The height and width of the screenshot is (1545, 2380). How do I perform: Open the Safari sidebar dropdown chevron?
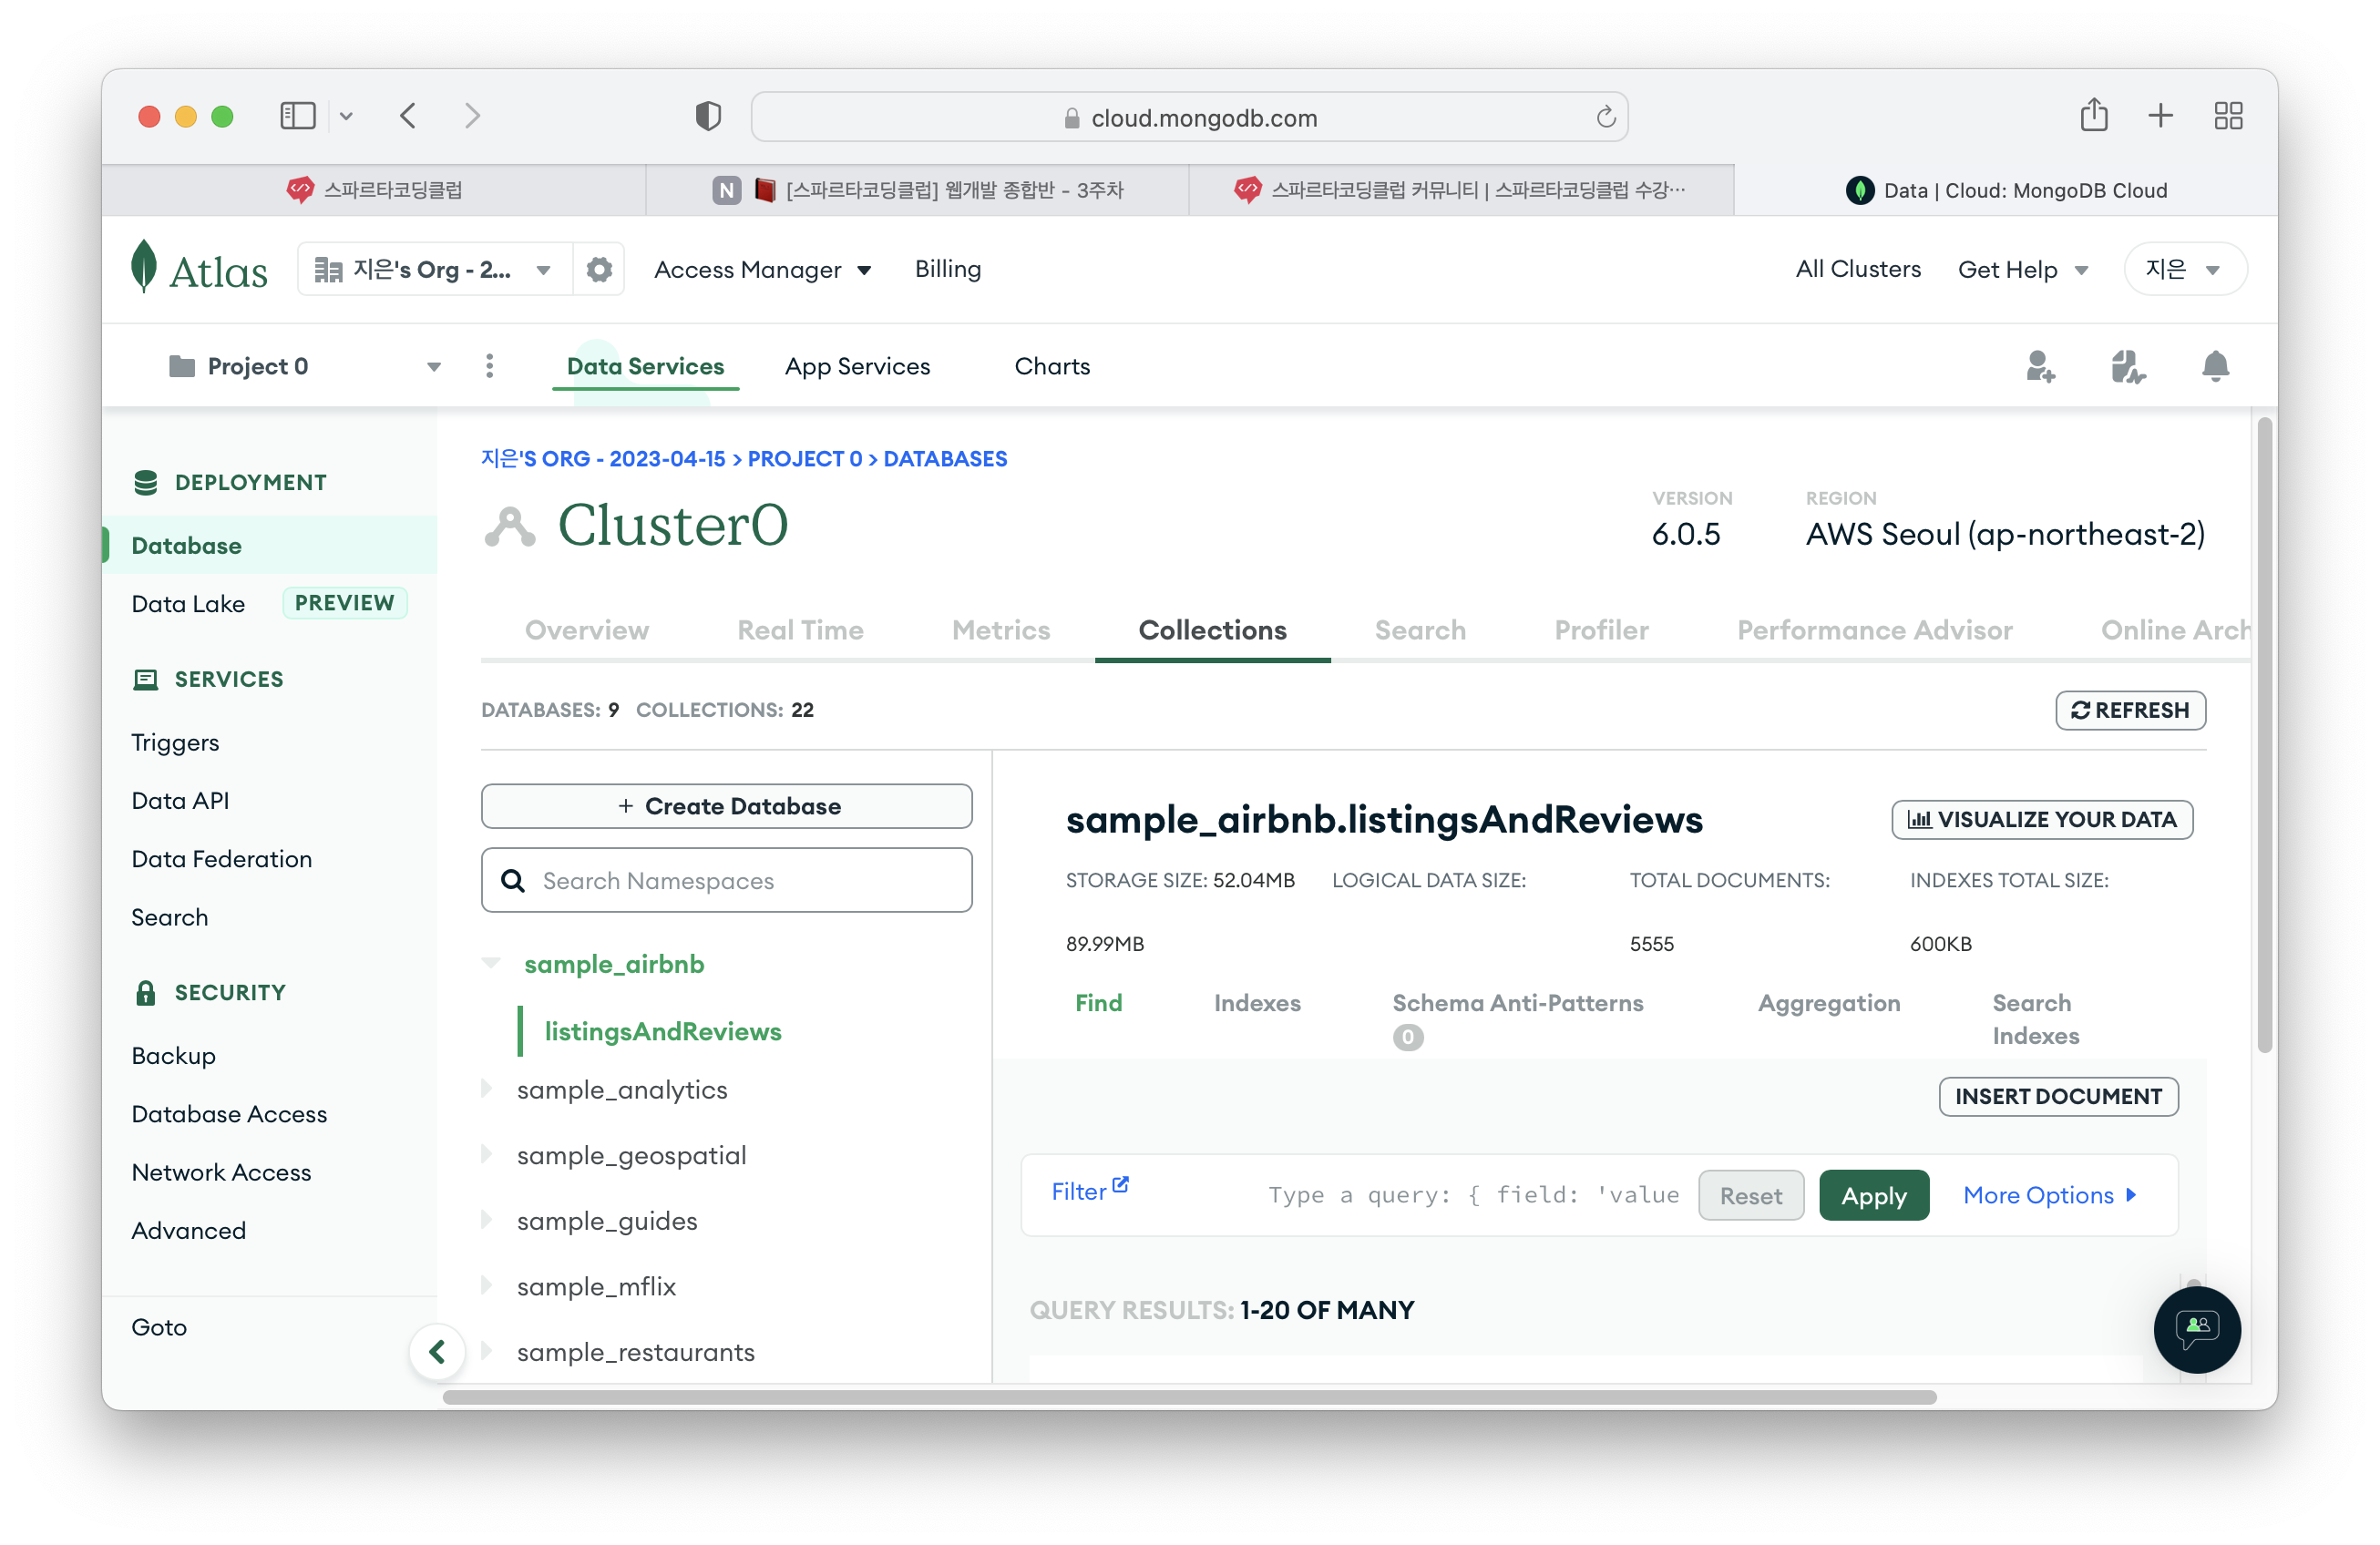click(346, 116)
